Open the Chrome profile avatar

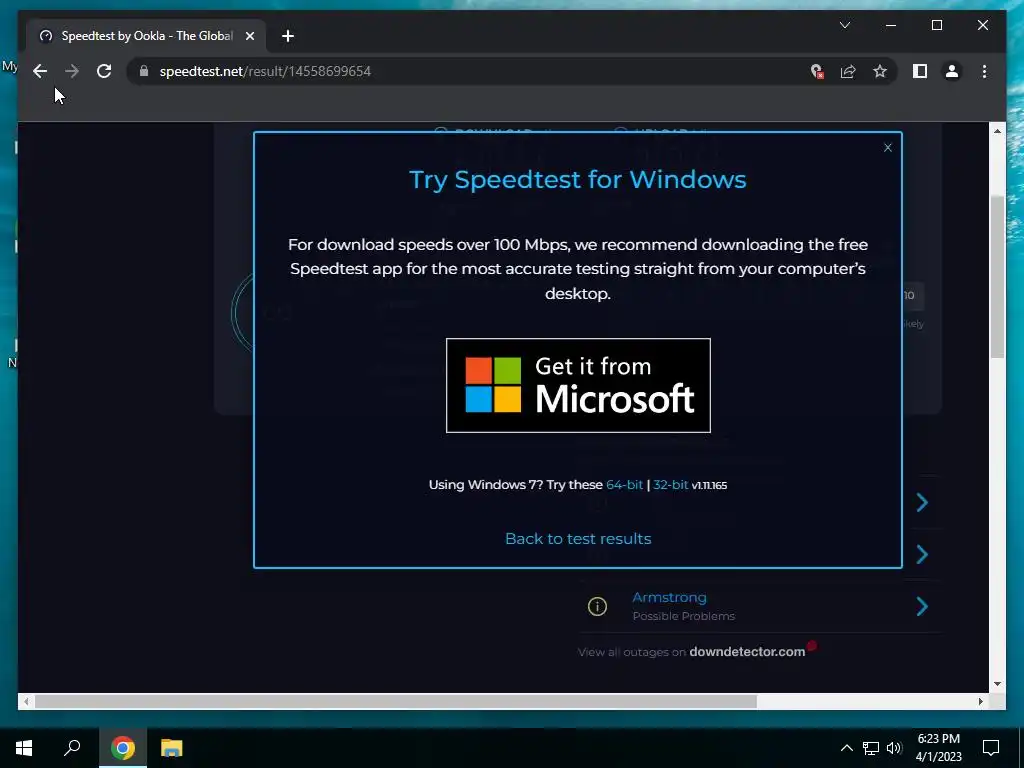[952, 71]
